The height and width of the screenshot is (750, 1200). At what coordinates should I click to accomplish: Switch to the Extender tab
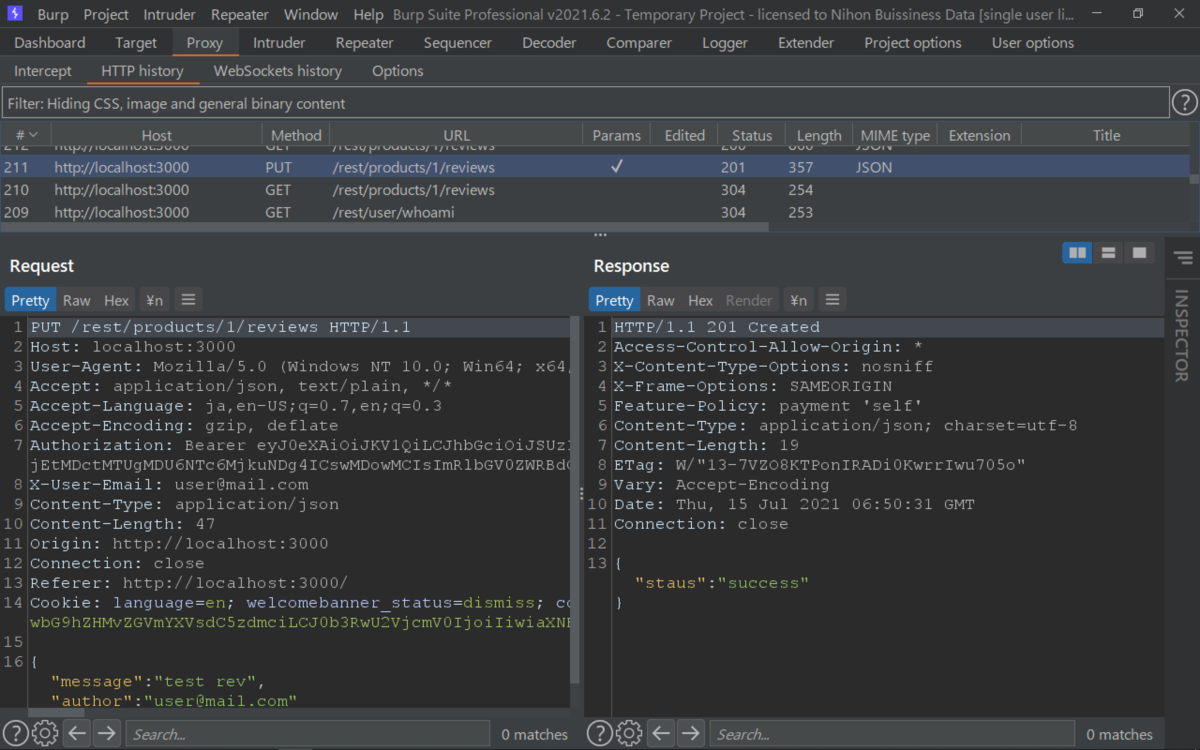click(x=806, y=43)
